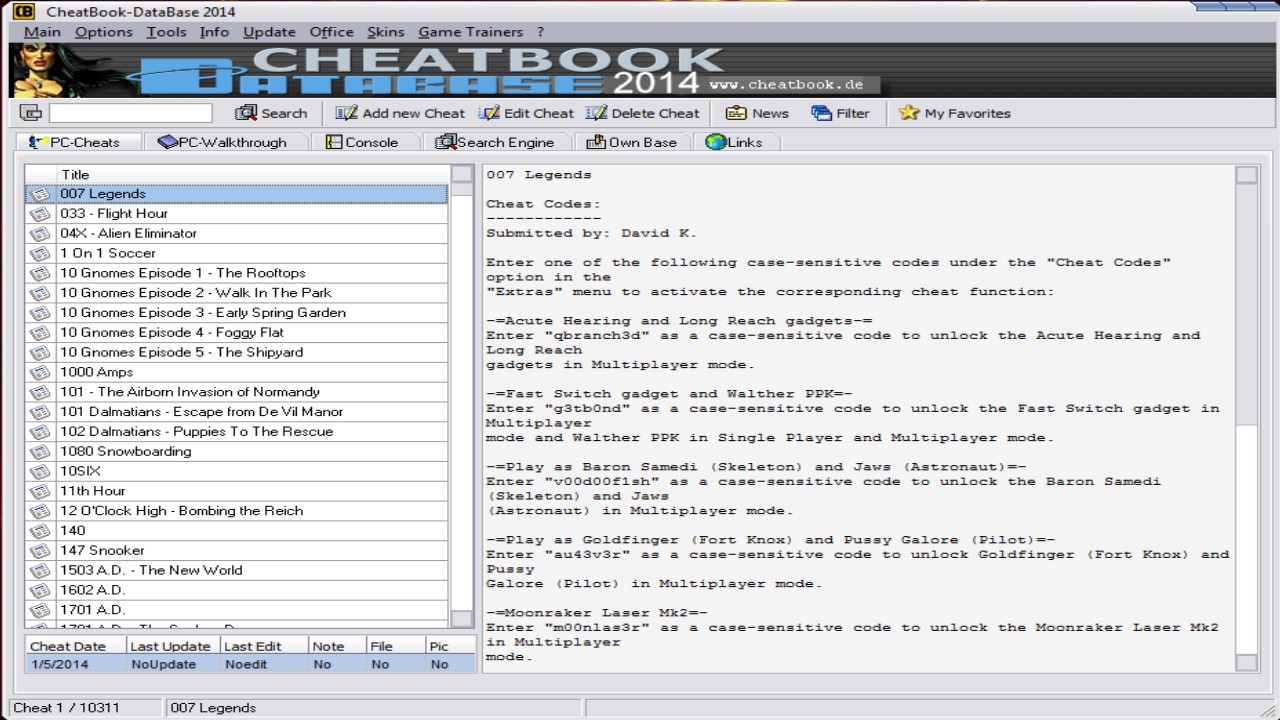
Task: Click the search text input field
Action: [x=130, y=113]
